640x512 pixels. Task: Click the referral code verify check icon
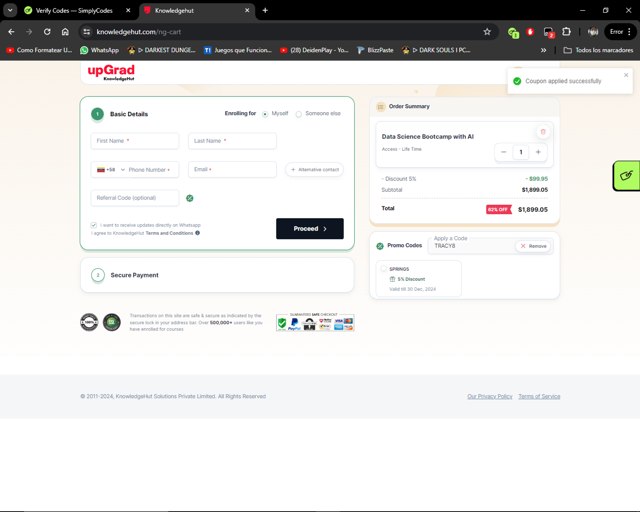pos(189,198)
